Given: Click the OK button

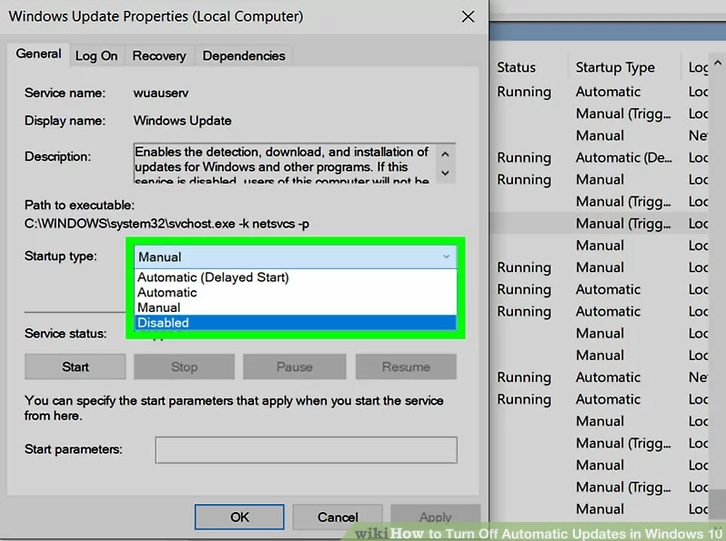Looking at the screenshot, I should [x=240, y=517].
